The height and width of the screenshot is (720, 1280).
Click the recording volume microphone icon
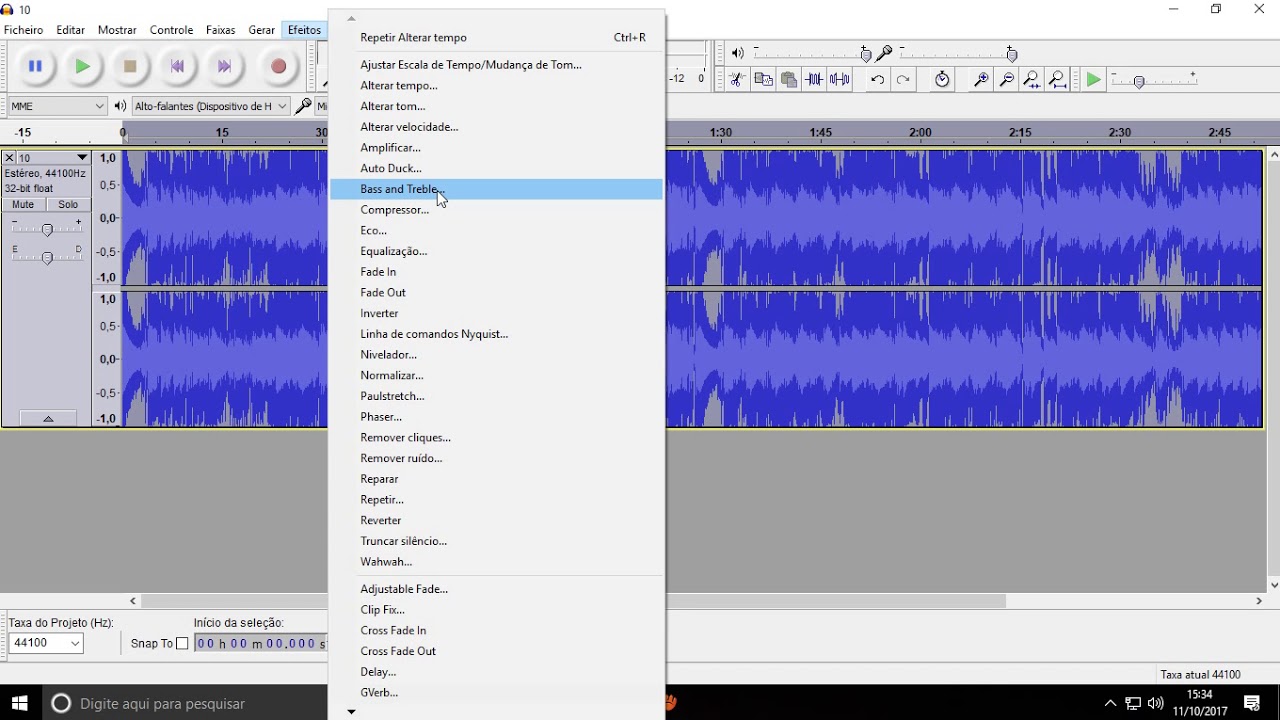884,53
